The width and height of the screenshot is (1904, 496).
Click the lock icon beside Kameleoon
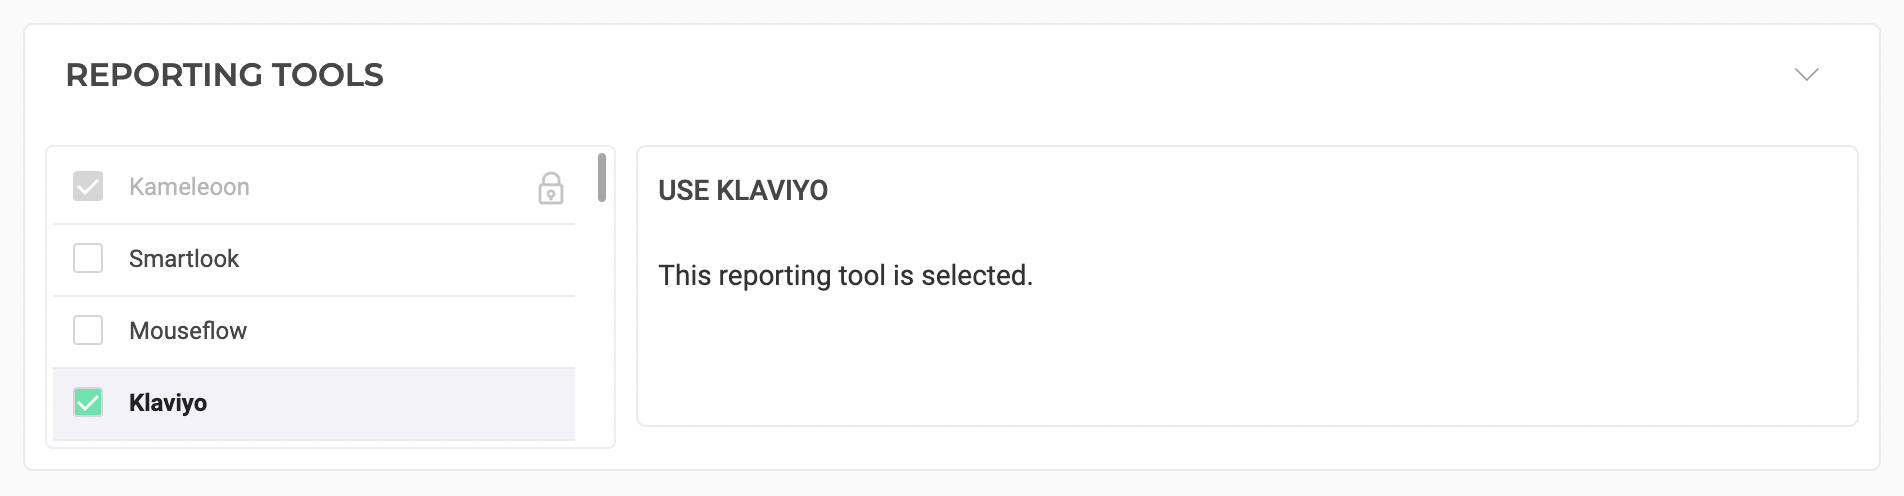click(551, 188)
